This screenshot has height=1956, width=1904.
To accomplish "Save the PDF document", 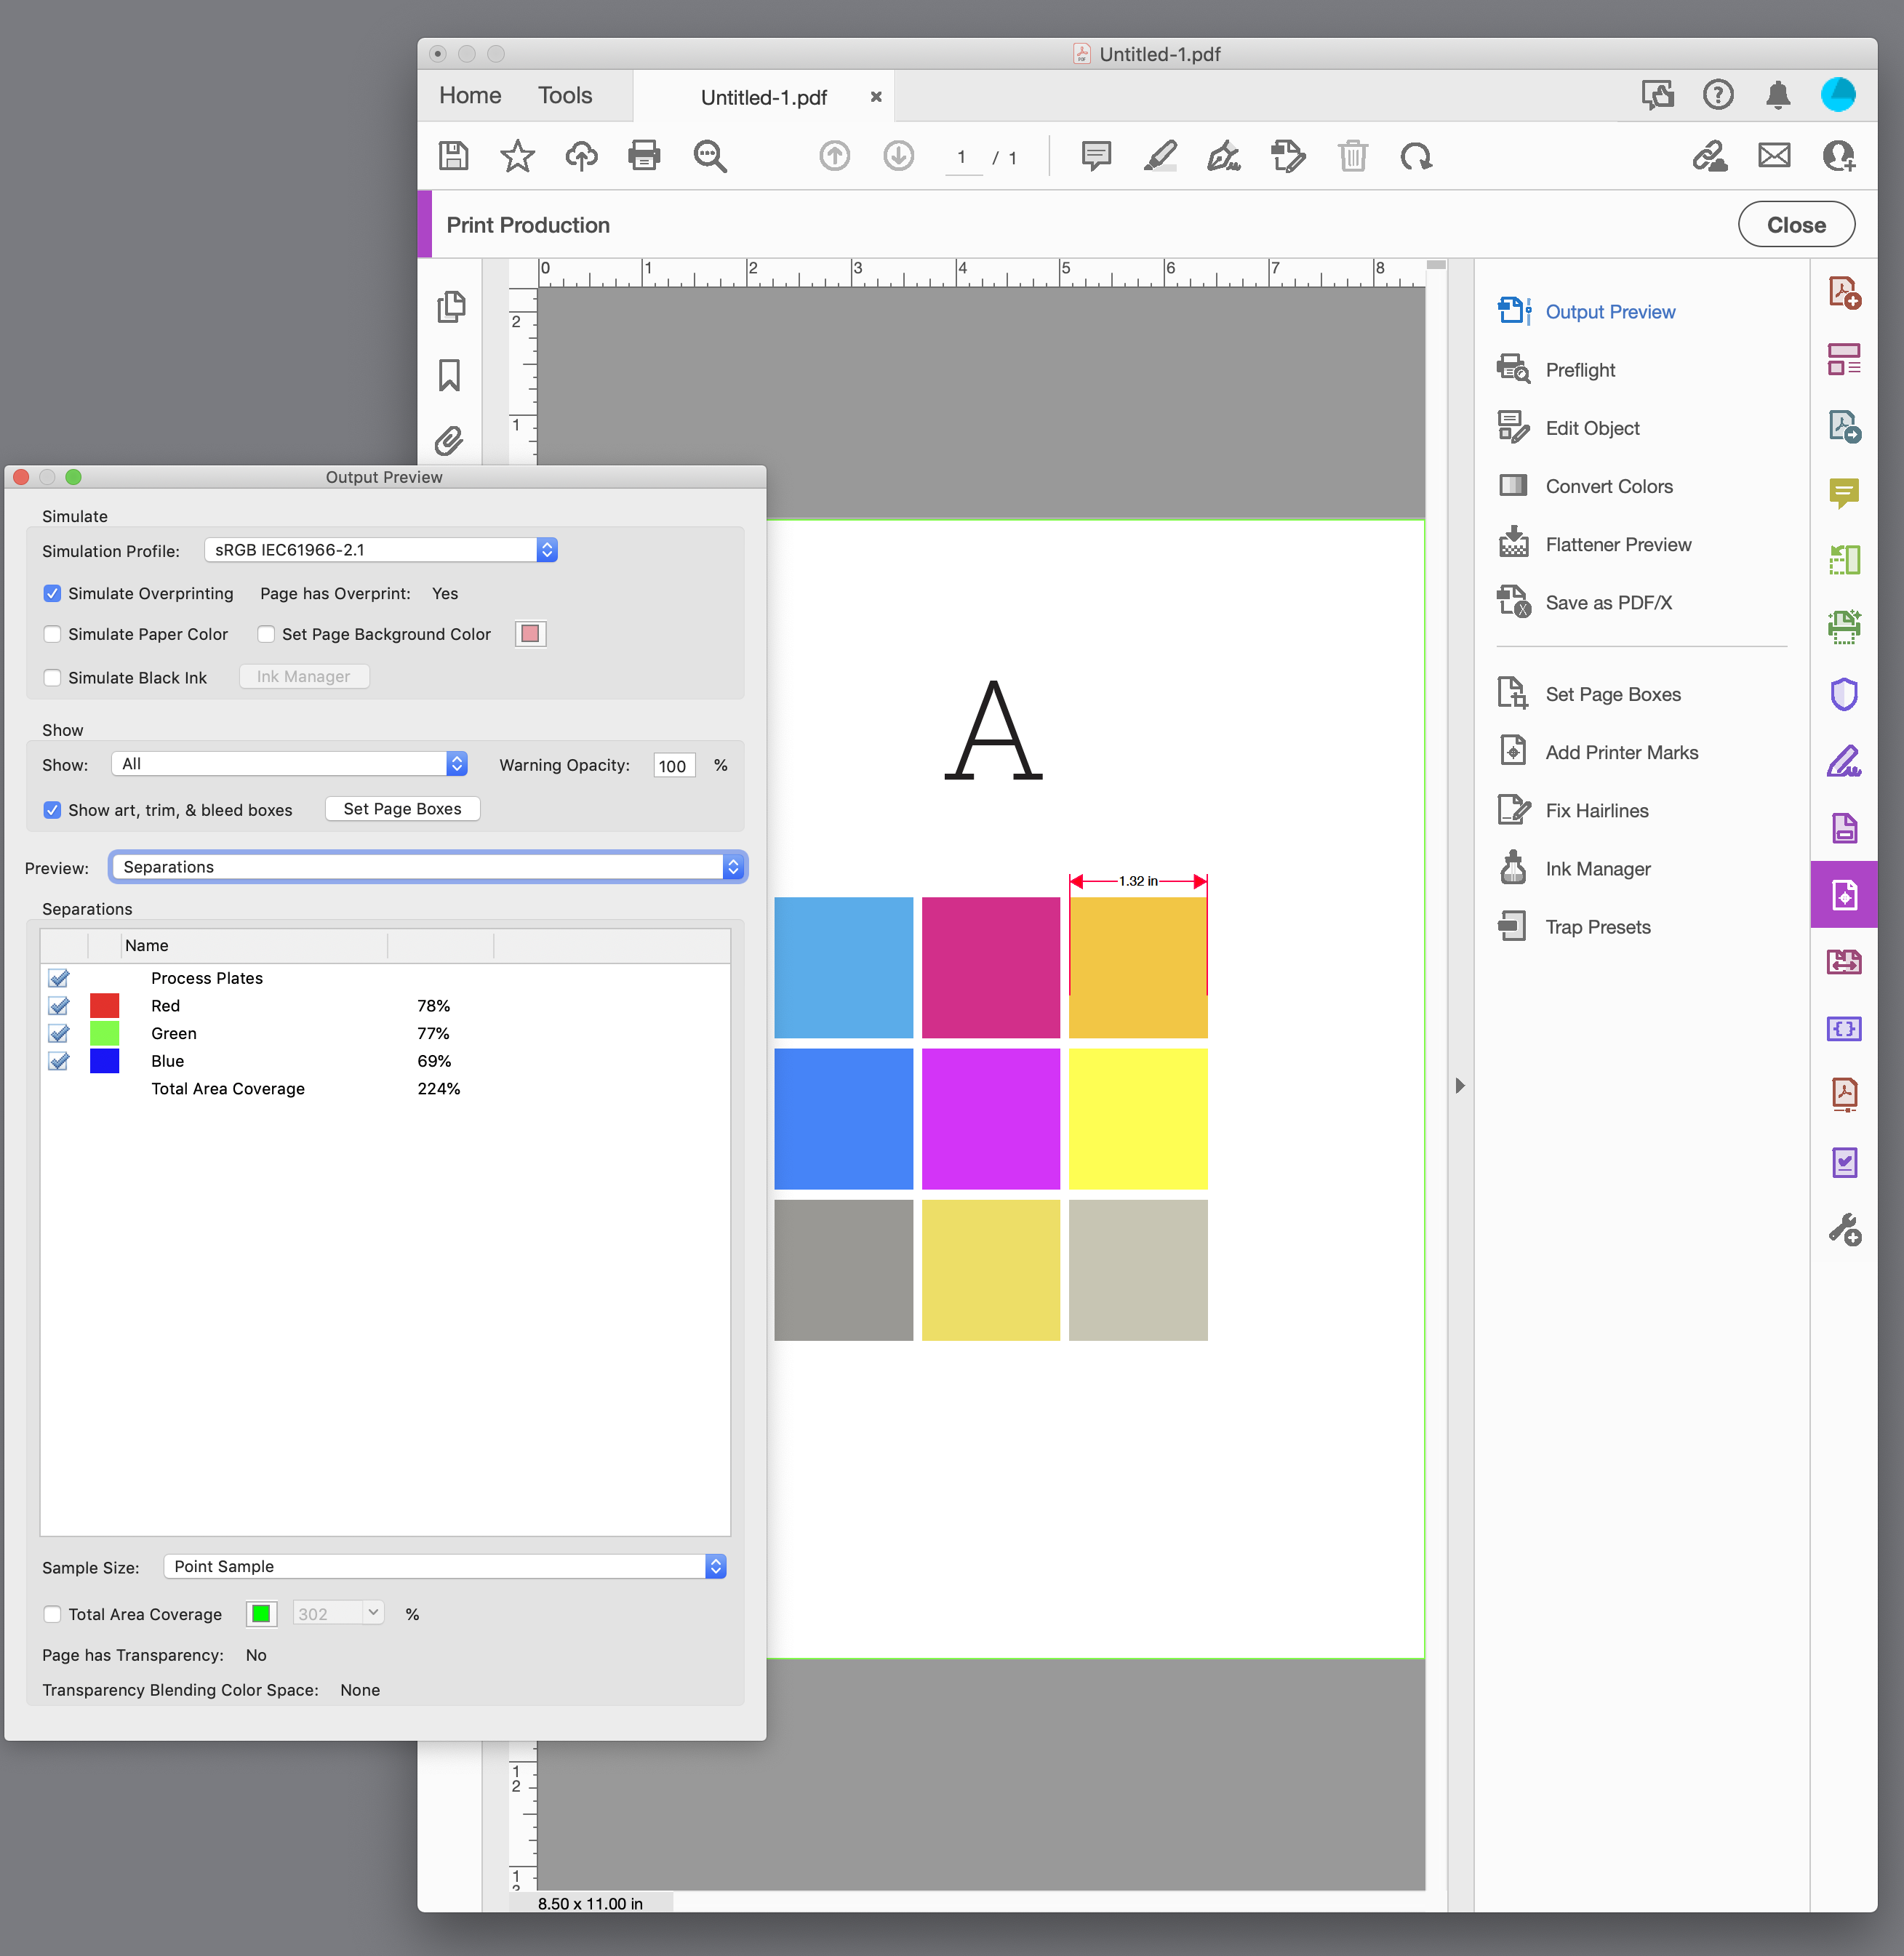I will click(x=453, y=156).
